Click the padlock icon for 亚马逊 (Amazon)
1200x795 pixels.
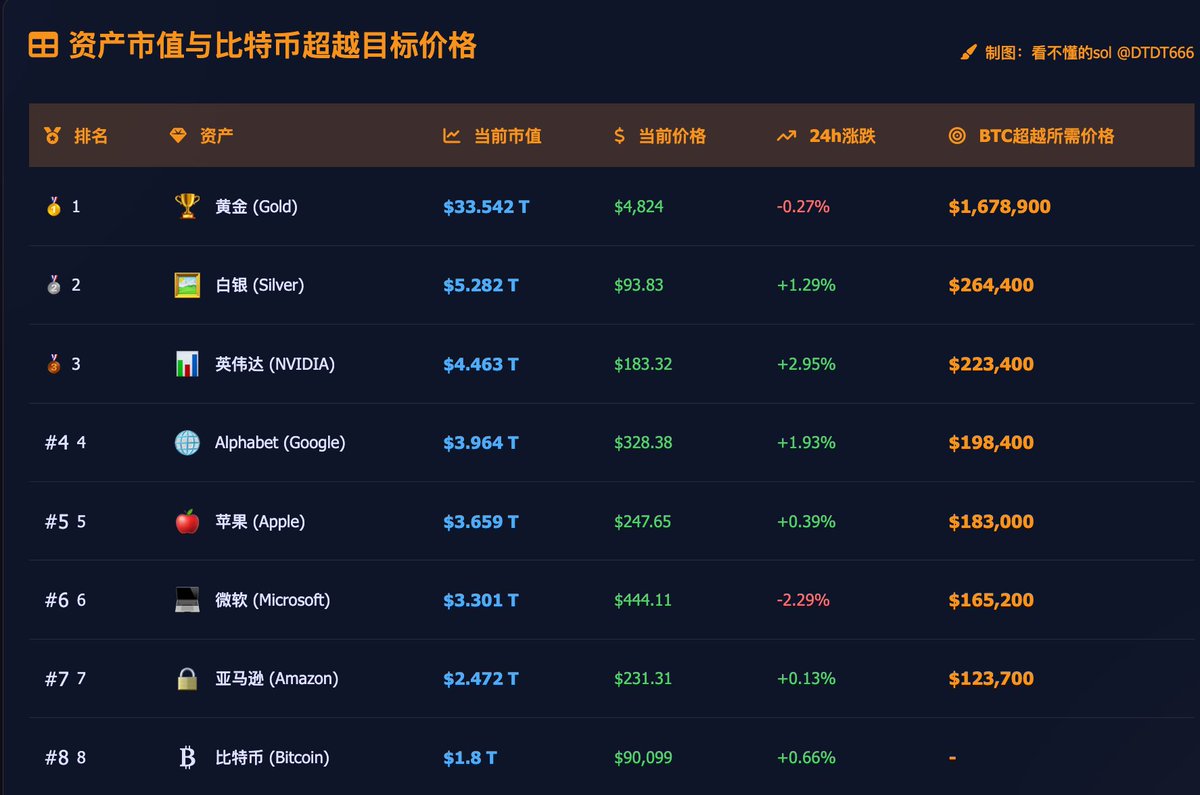click(187, 679)
